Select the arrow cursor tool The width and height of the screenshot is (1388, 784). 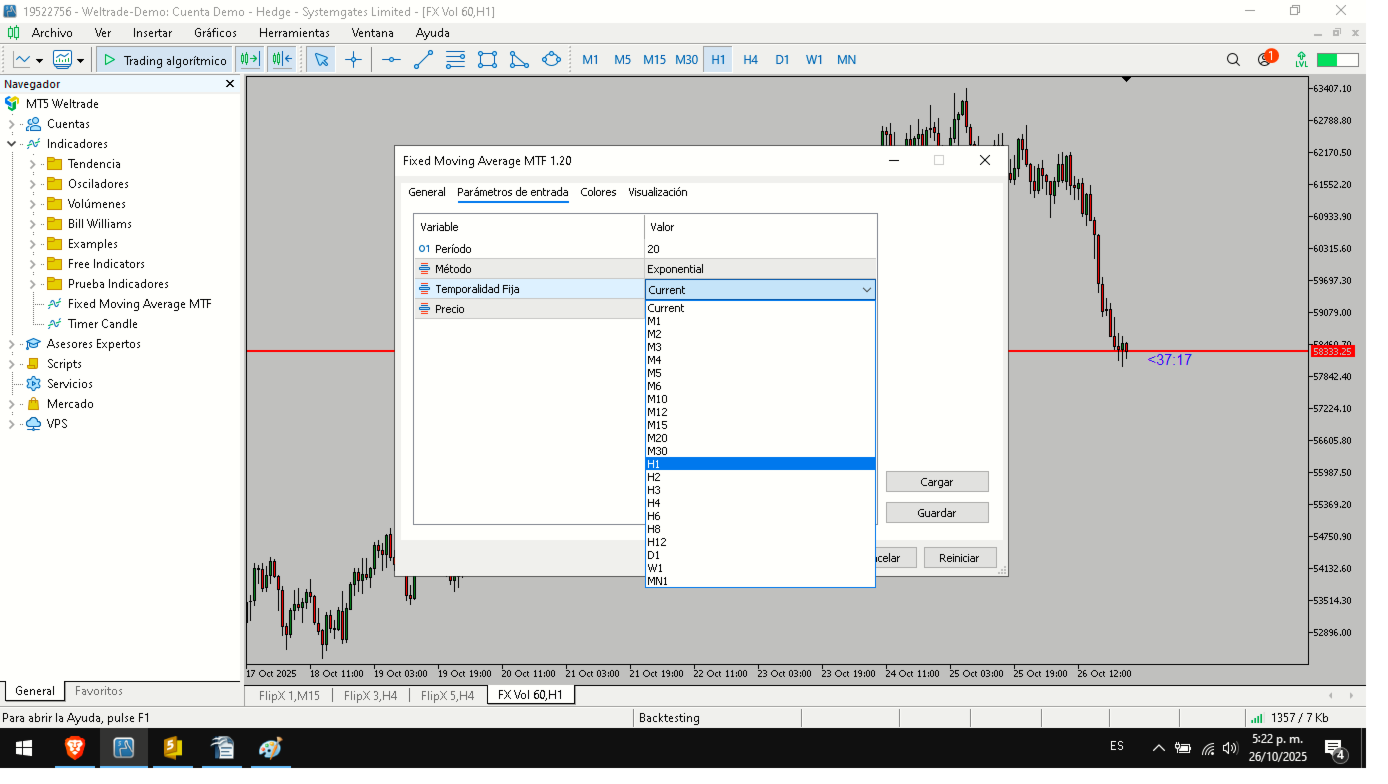(321, 60)
